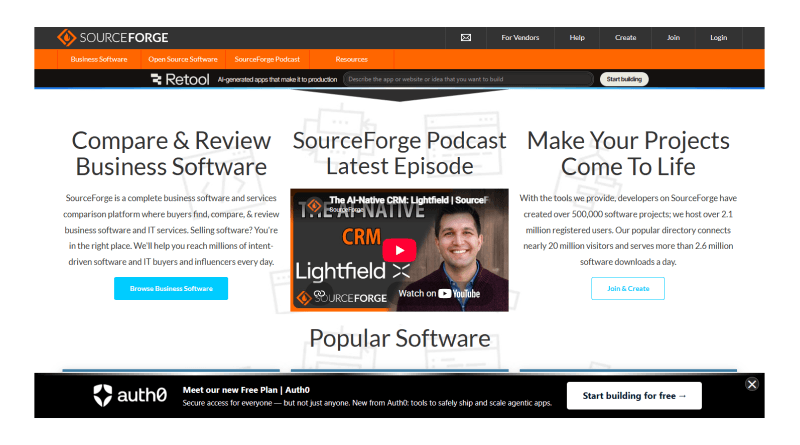Image resolution: width=800 pixels, height=445 pixels.
Task: Open the Resources tab
Action: click(x=352, y=59)
